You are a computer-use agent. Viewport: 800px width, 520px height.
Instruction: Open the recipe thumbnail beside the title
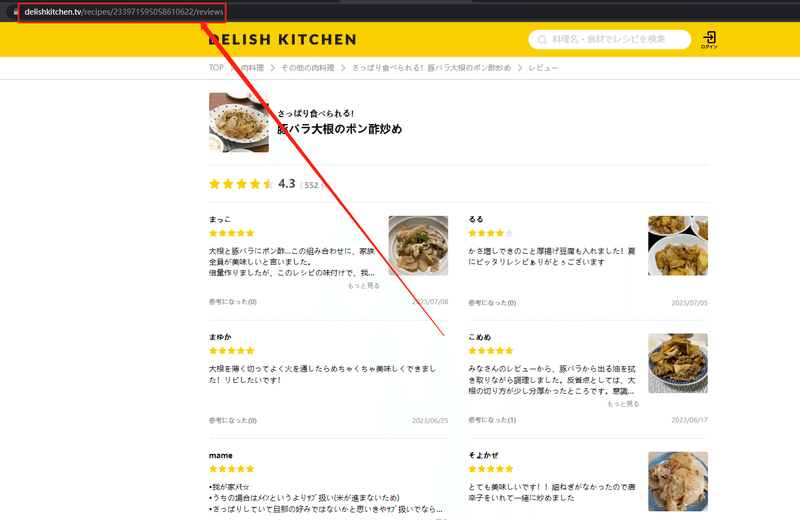coord(239,122)
